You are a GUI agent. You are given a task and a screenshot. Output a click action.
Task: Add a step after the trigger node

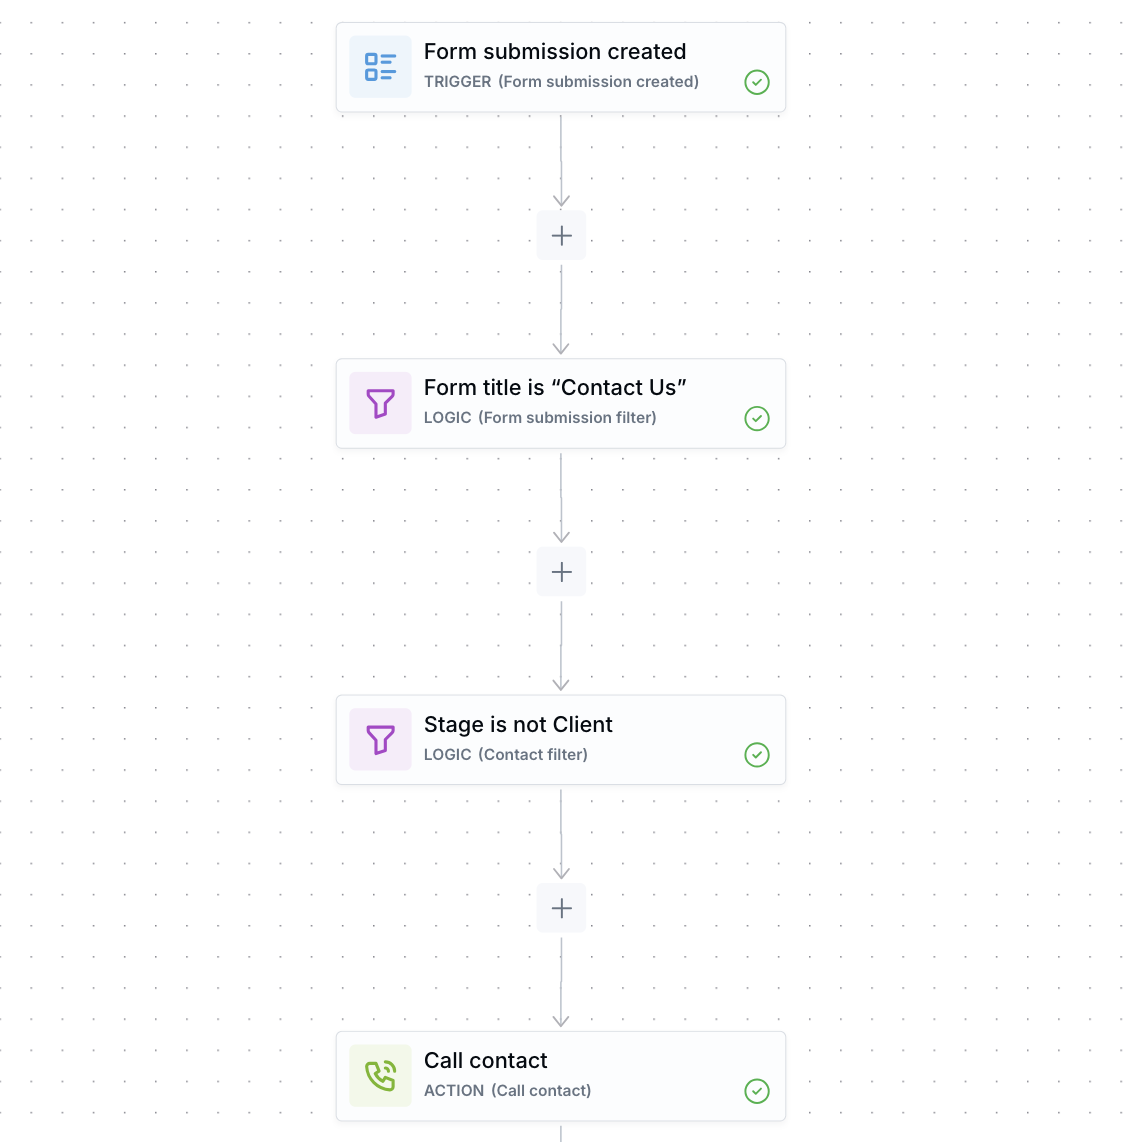pyautogui.click(x=561, y=235)
